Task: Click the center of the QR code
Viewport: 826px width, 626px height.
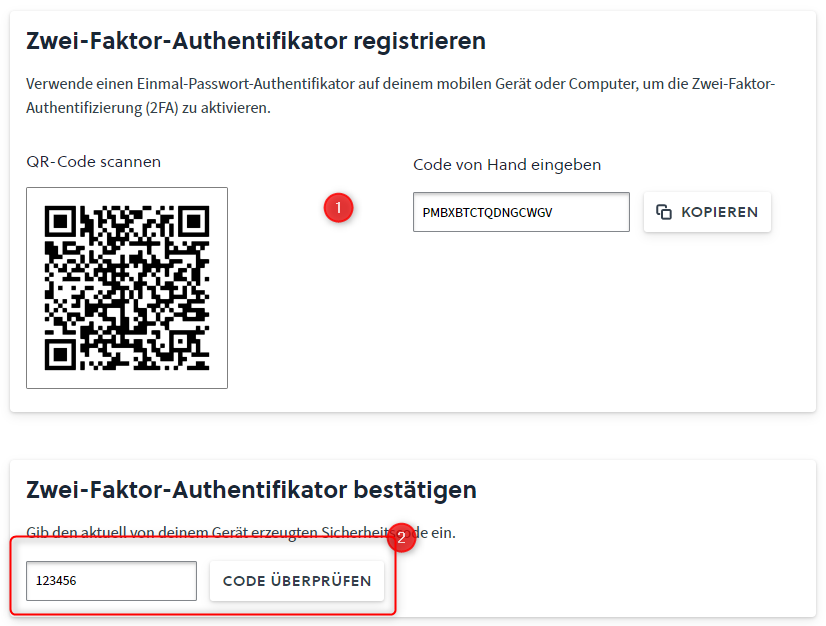Action: click(127, 288)
